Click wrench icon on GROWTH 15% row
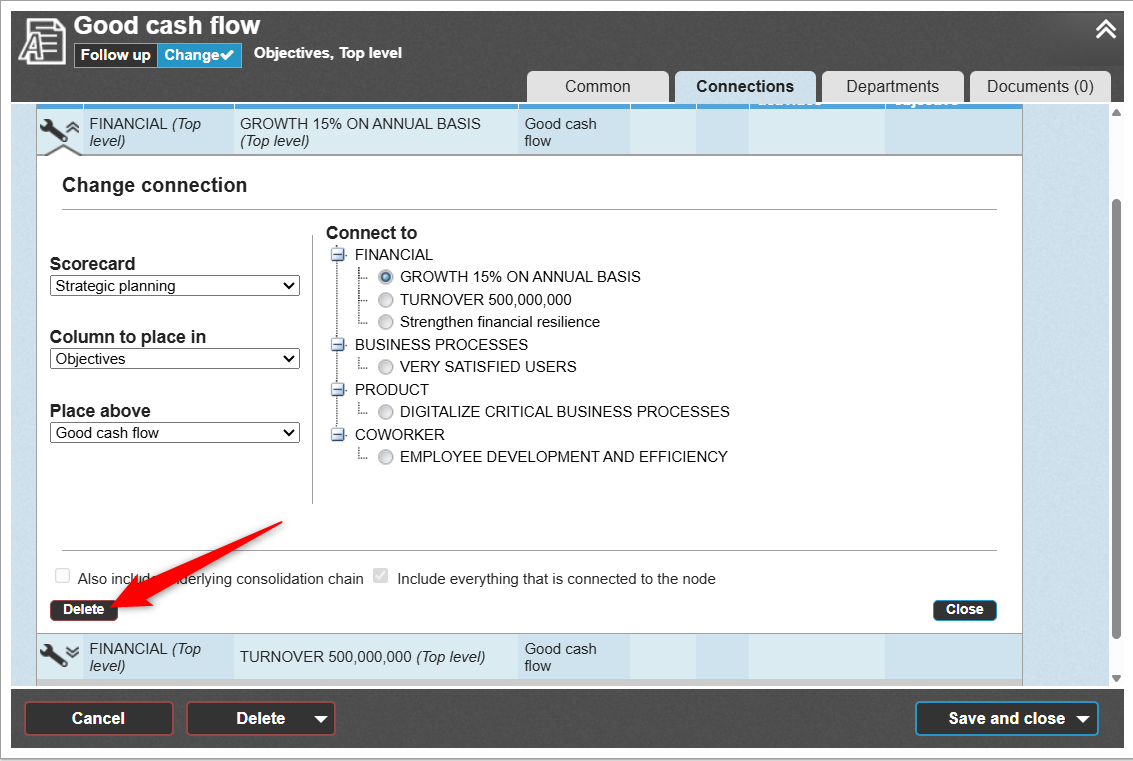This screenshot has height=761, width=1133. (x=53, y=131)
